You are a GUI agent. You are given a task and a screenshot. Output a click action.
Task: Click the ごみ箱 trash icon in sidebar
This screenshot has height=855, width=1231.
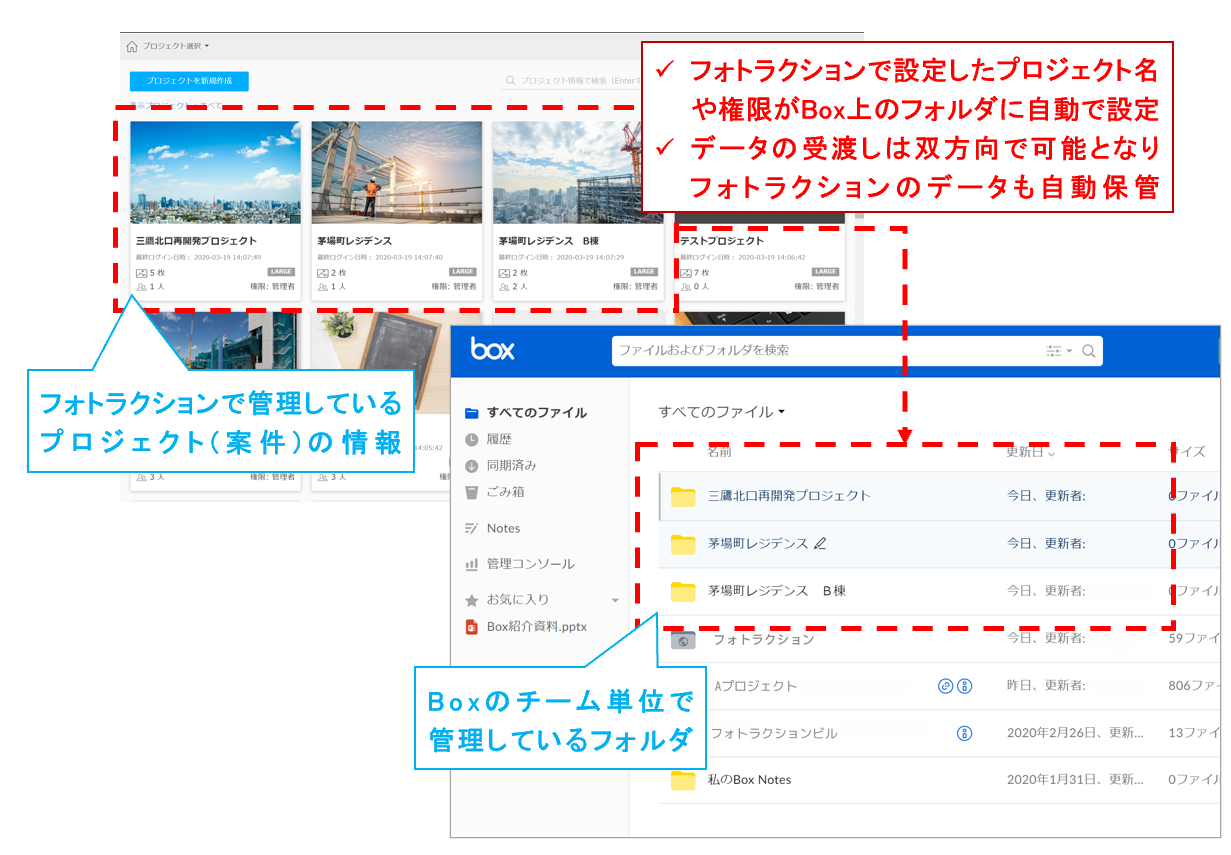click(x=472, y=492)
